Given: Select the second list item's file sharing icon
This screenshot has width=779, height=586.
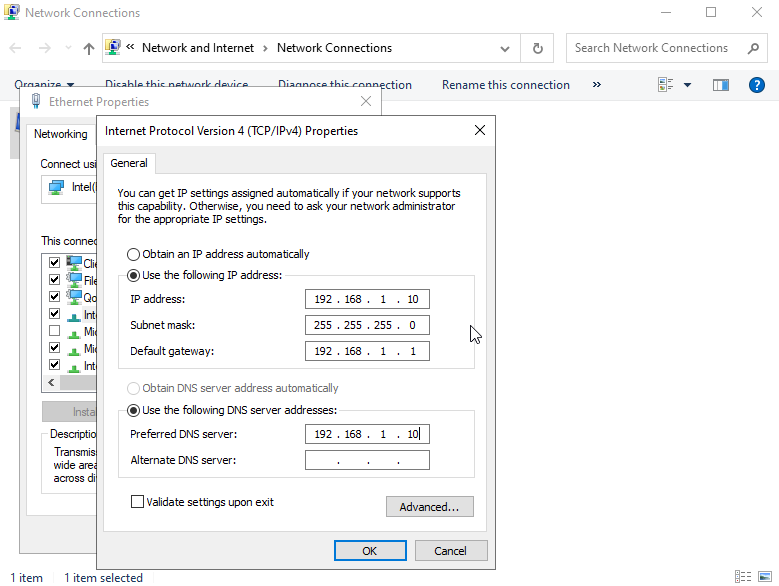Looking at the screenshot, I should [x=74, y=280].
